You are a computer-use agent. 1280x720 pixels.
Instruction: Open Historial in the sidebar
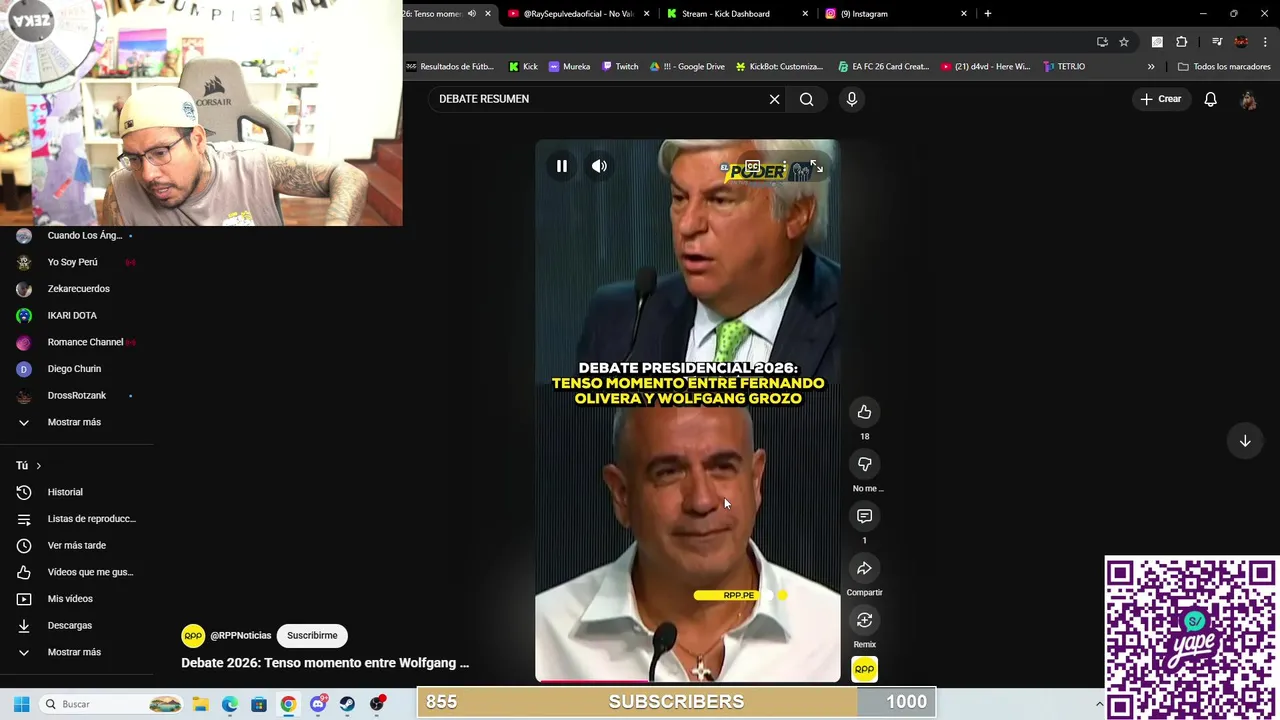(x=76, y=492)
